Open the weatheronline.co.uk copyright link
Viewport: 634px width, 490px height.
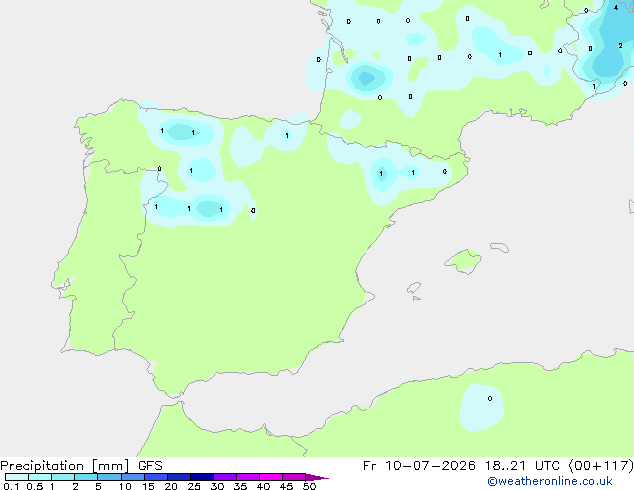coord(550,481)
